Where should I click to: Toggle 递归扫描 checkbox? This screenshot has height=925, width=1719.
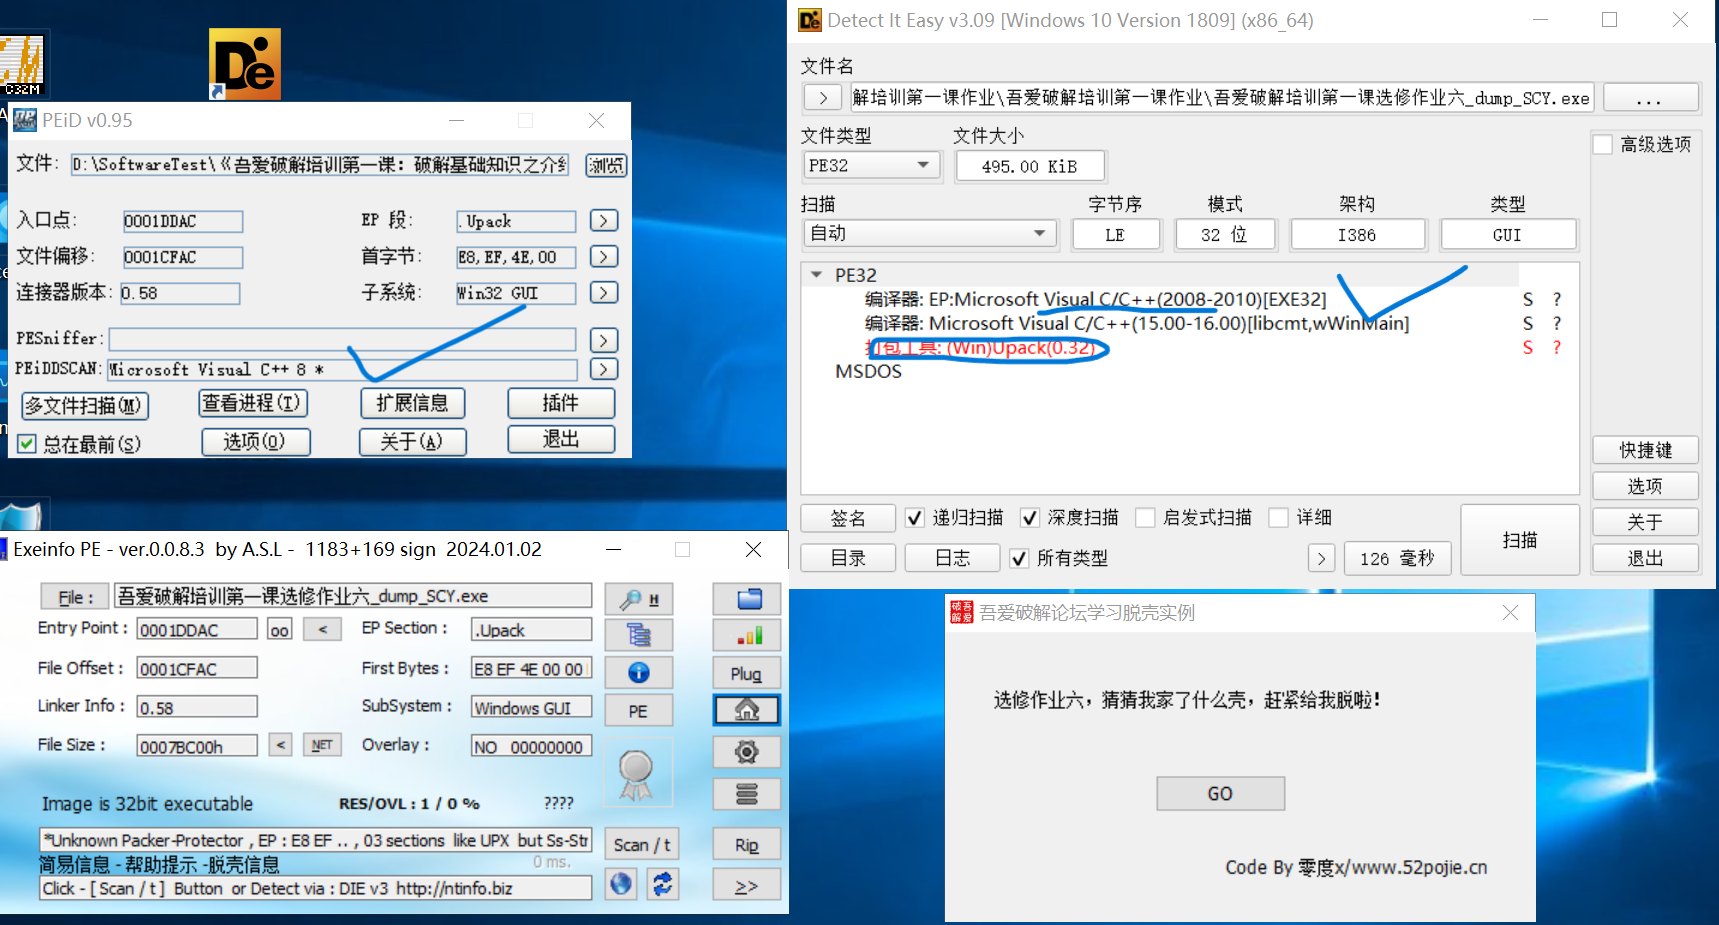pyautogui.click(x=914, y=517)
